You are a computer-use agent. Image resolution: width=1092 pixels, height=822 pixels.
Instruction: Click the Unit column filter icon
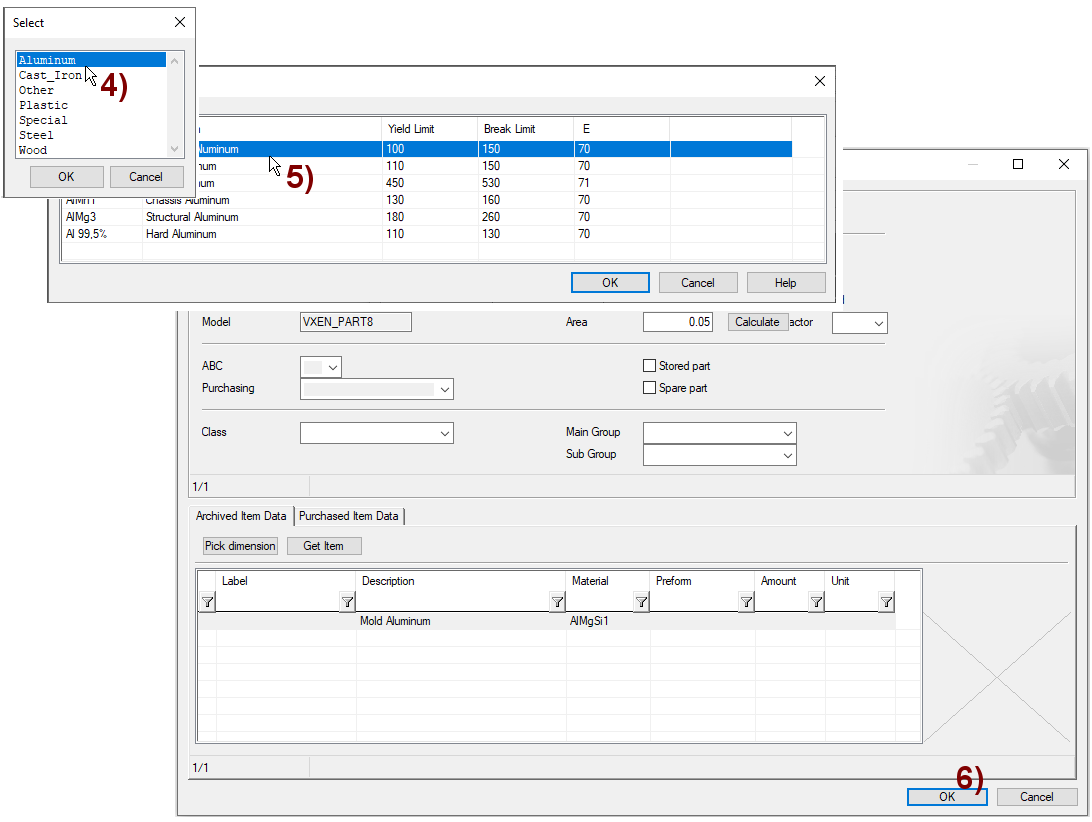click(x=886, y=602)
